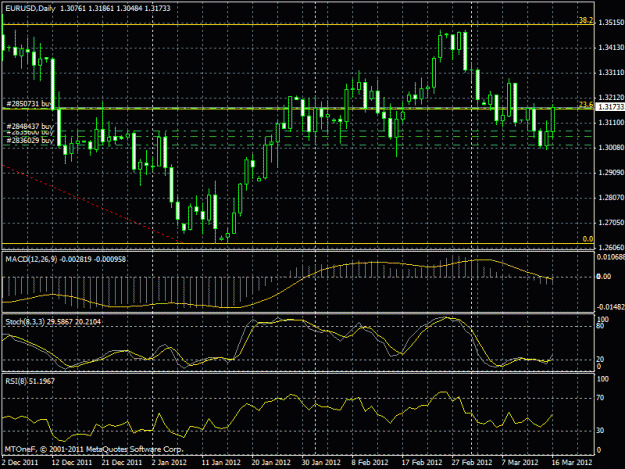Click the 27 Feb 2012 date label

tap(472, 462)
